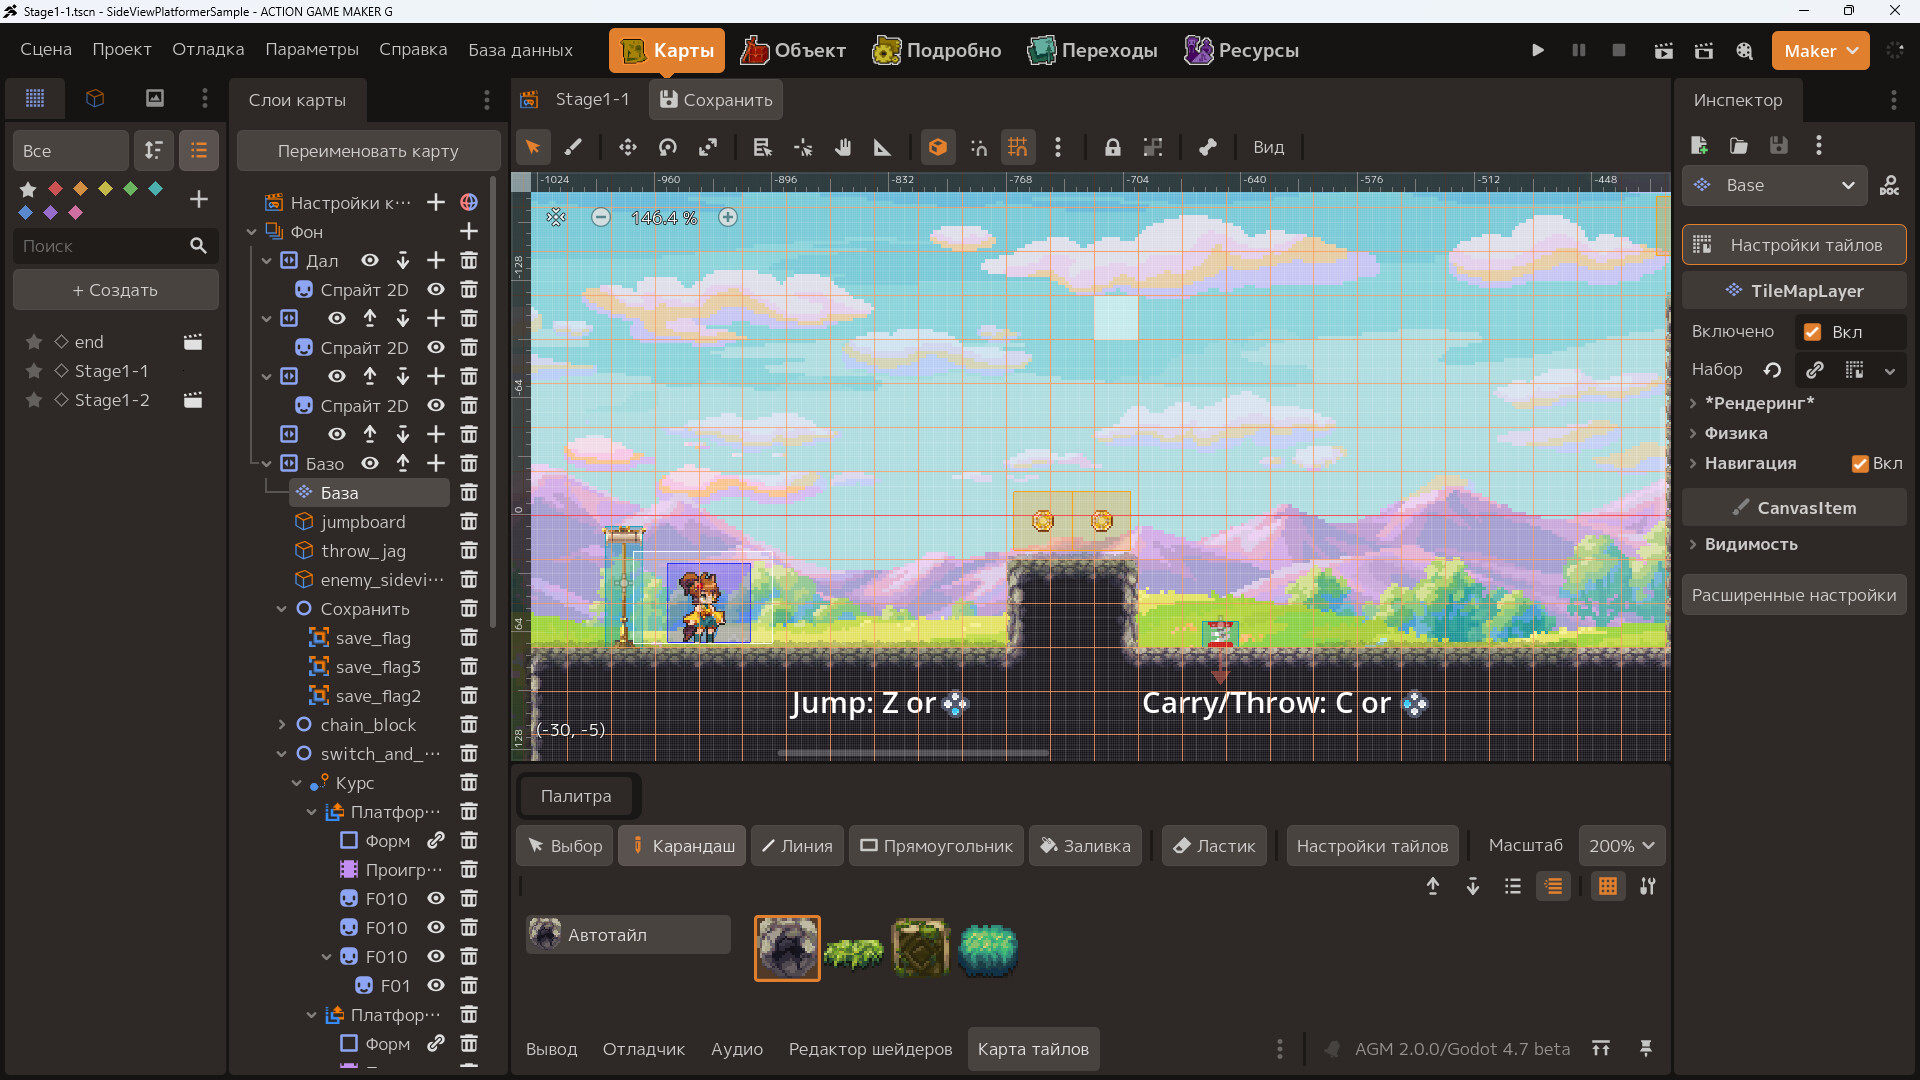This screenshot has width=1920, height=1080.
Task: Open the Проект menu
Action: pos(122,50)
